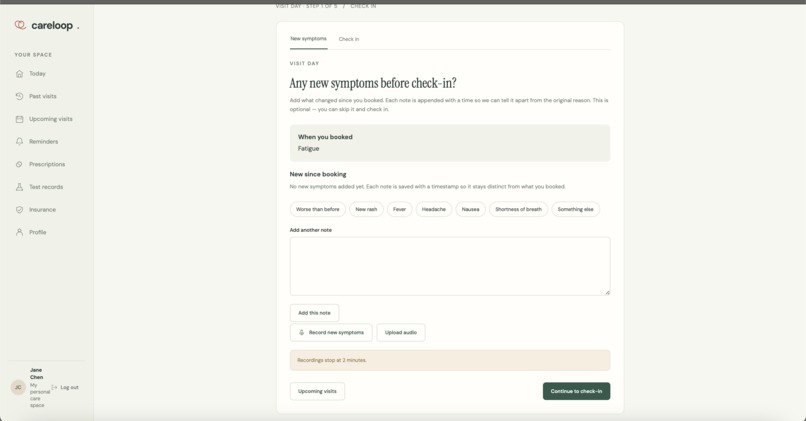Click the Past visits history icon

(20, 96)
